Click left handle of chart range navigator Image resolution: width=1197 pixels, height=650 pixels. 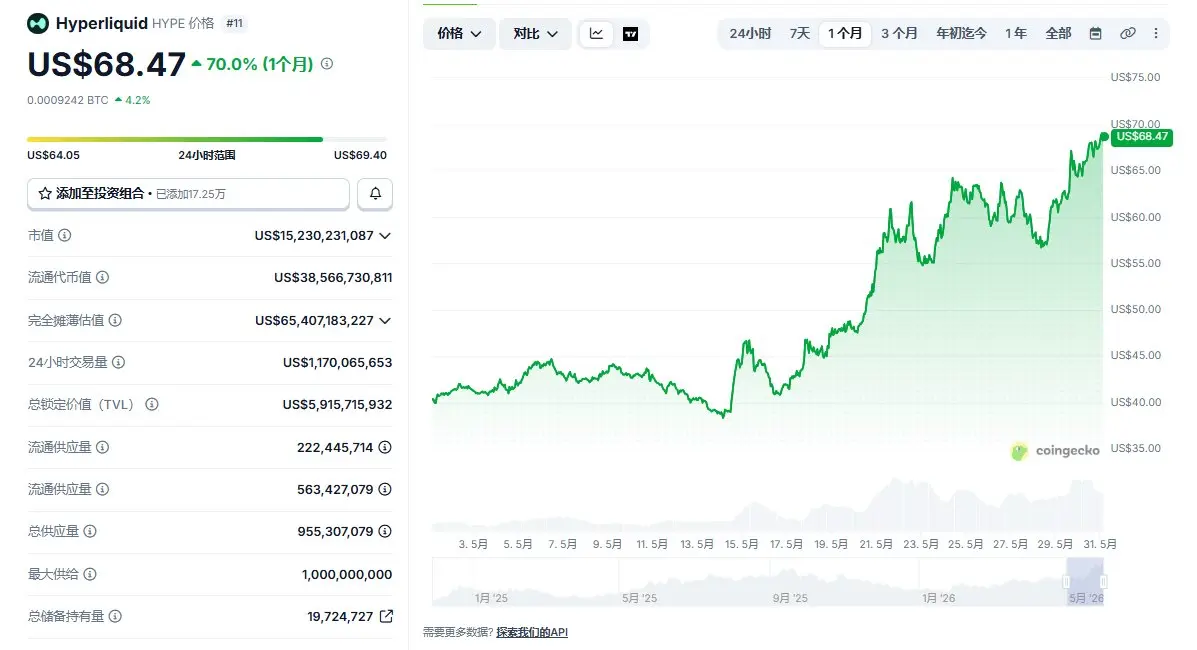pyautogui.click(x=1066, y=582)
